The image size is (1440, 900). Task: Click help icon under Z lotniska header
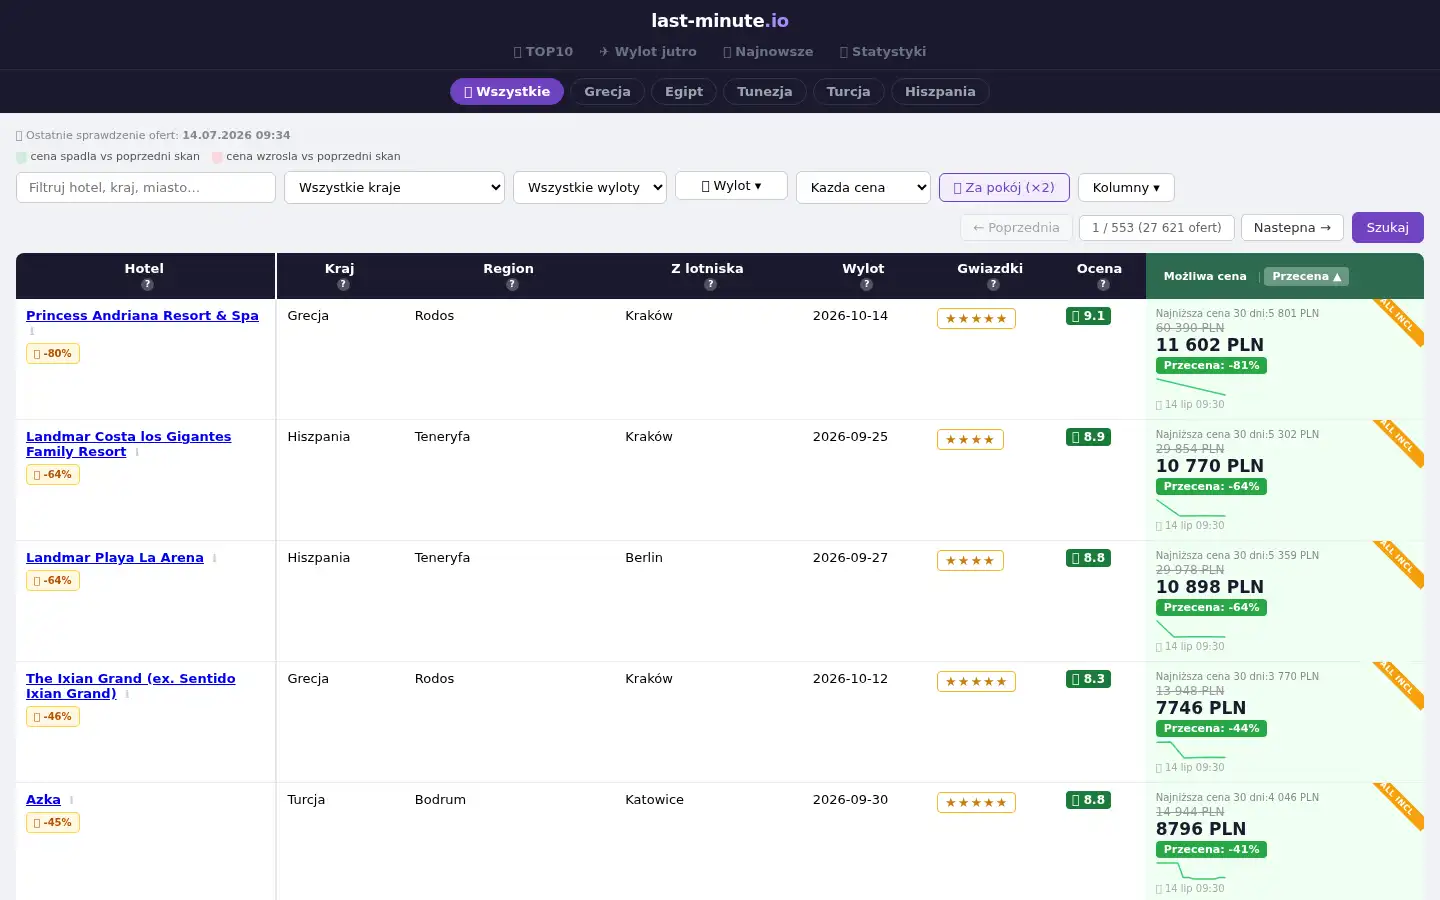point(710,285)
